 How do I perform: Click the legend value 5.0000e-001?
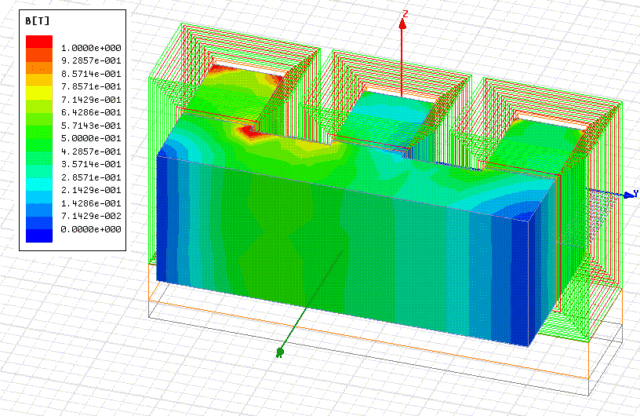click(x=91, y=138)
